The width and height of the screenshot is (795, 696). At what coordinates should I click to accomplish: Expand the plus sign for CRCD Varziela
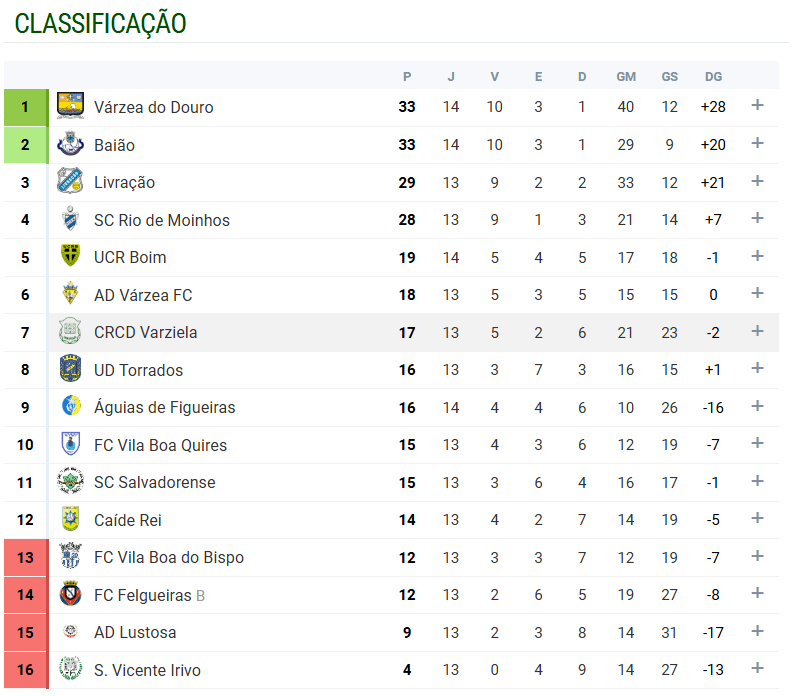coord(757,331)
